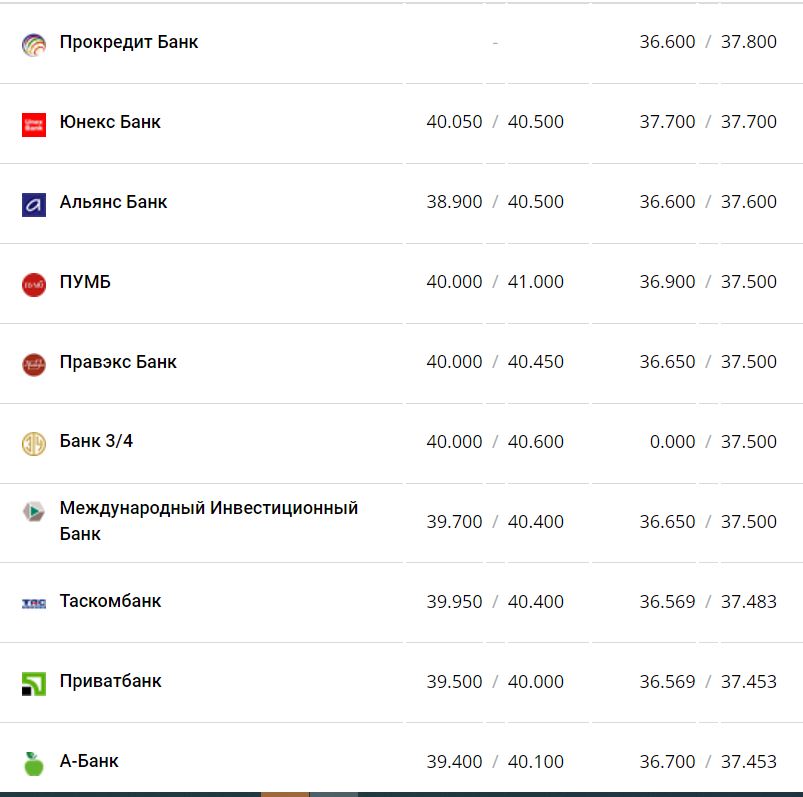
Task: Click the Таскомбанк TAC logo
Action: (x=34, y=603)
